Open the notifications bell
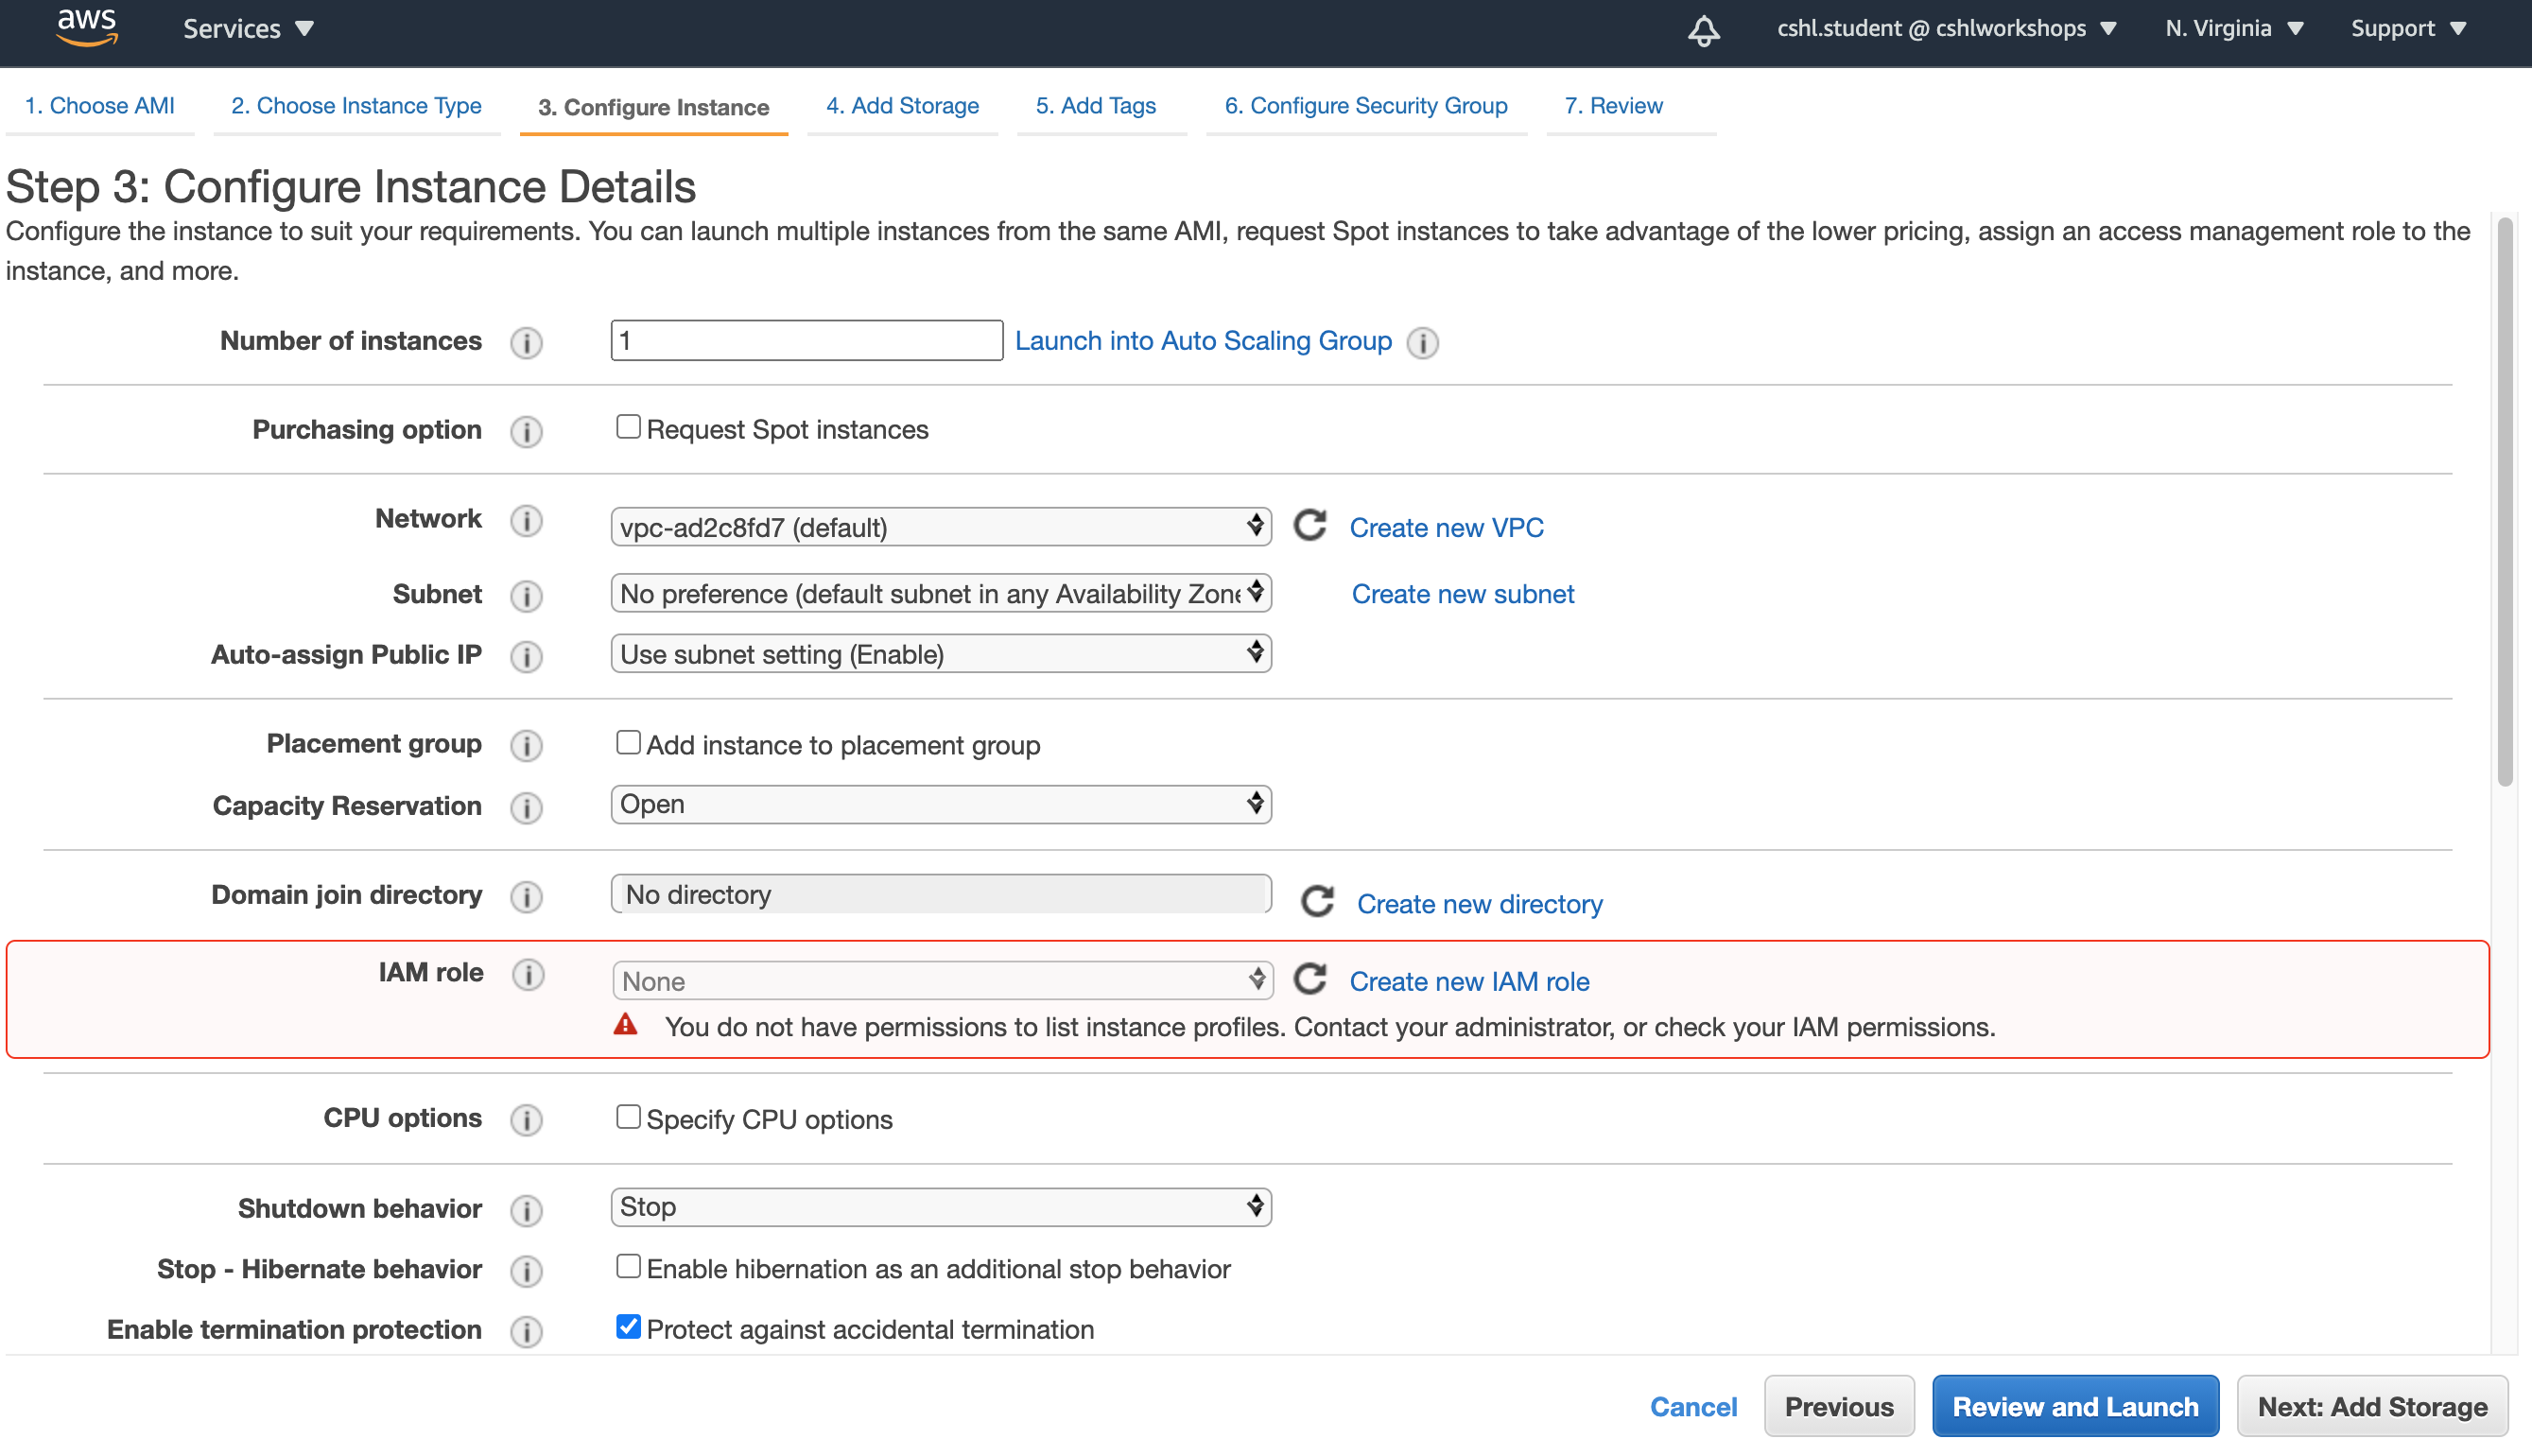 tap(1703, 31)
